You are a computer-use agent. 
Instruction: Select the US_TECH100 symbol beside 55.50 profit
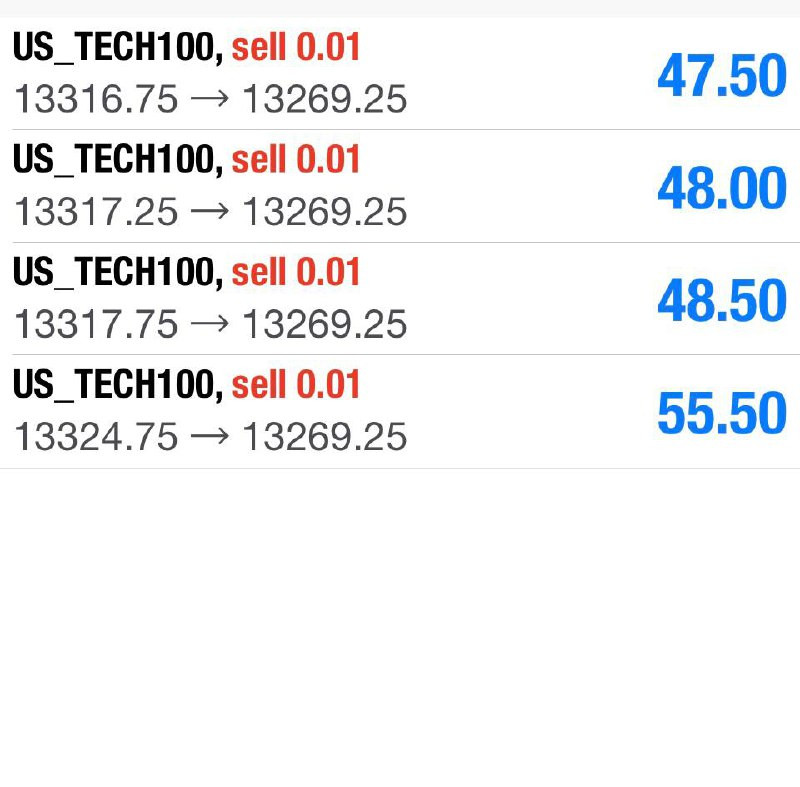pos(118,385)
